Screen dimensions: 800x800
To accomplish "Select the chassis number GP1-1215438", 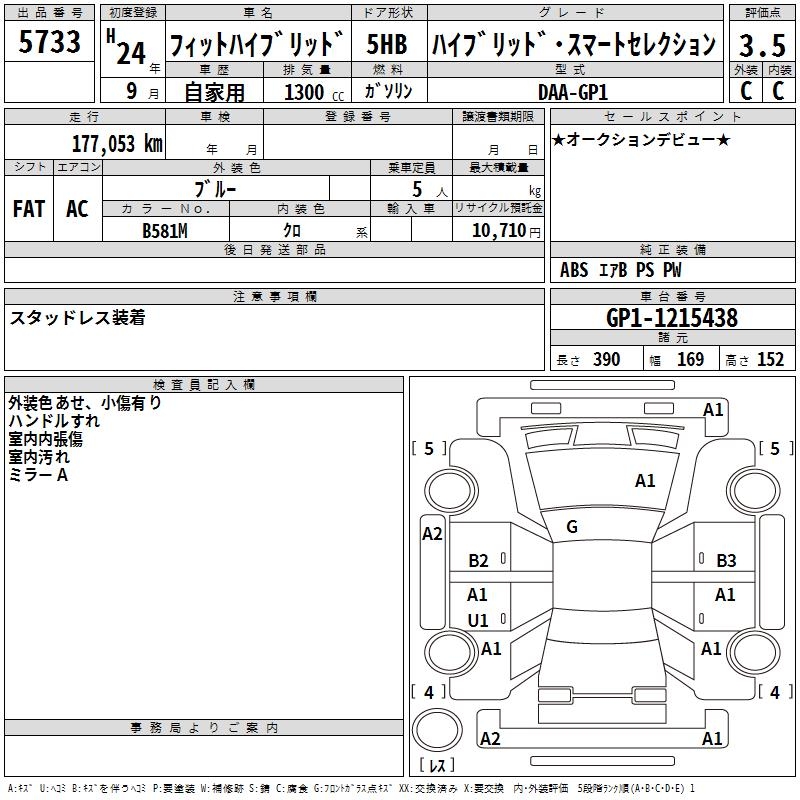I will coord(672,318).
